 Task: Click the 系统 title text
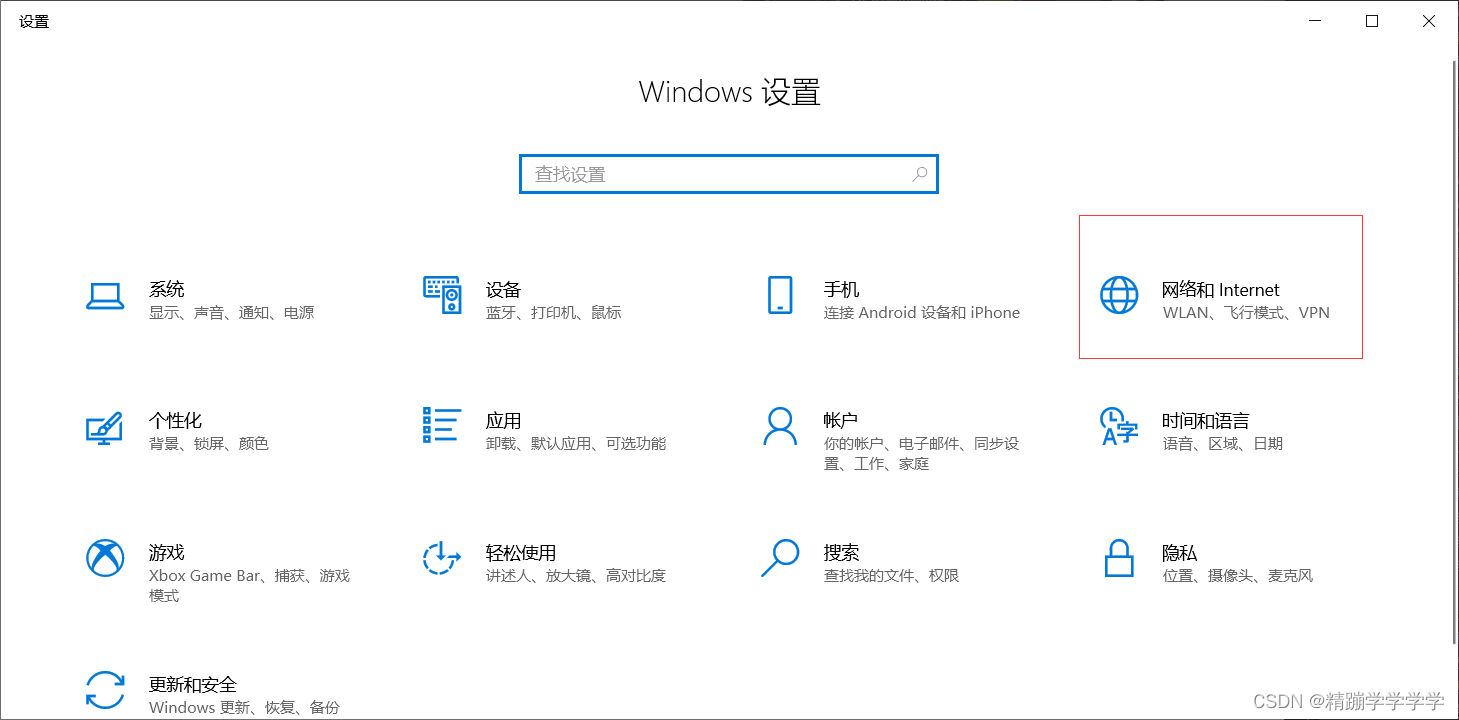tap(167, 289)
